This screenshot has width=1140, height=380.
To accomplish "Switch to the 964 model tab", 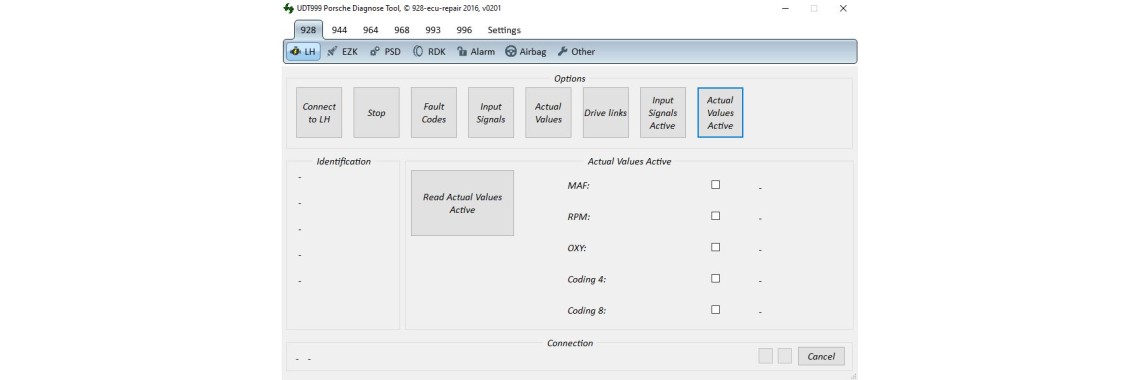I will [371, 30].
